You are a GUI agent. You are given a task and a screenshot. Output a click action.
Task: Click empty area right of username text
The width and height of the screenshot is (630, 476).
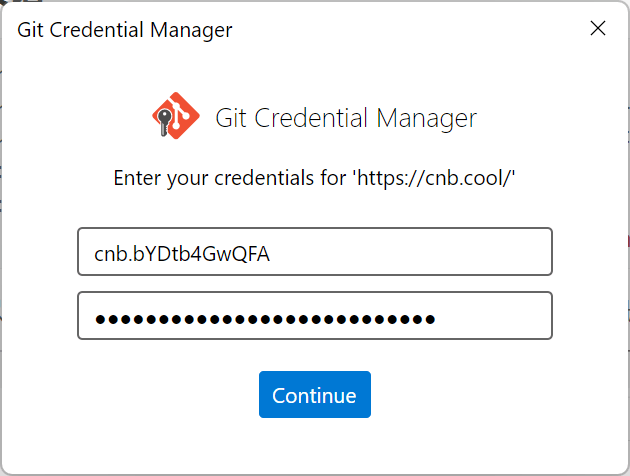tap(420, 252)
